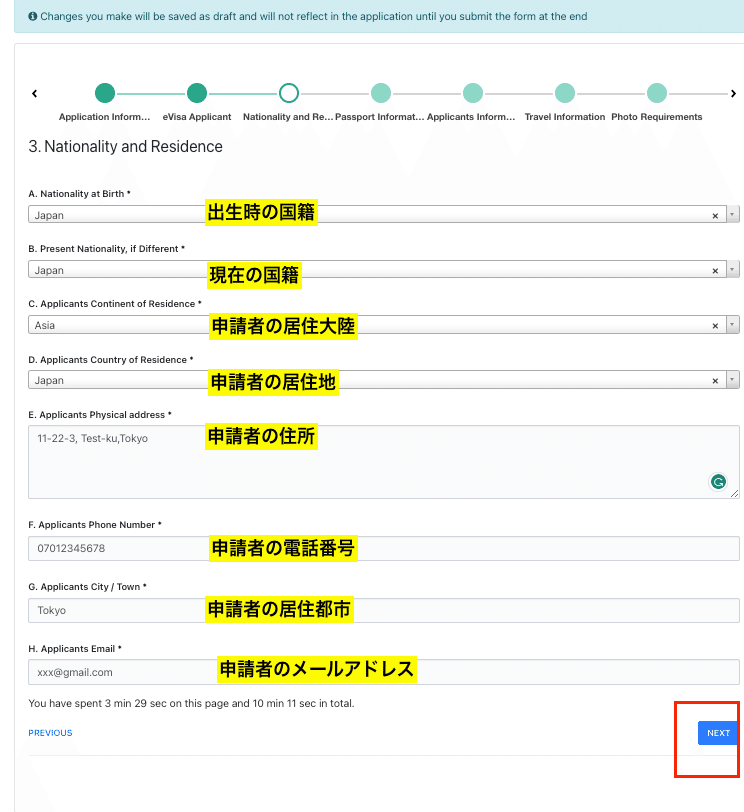Click the Grammarly icon in address box
The height and width of the screenshot is (812, 744).
pyautogui.click(x=718, y=482)
